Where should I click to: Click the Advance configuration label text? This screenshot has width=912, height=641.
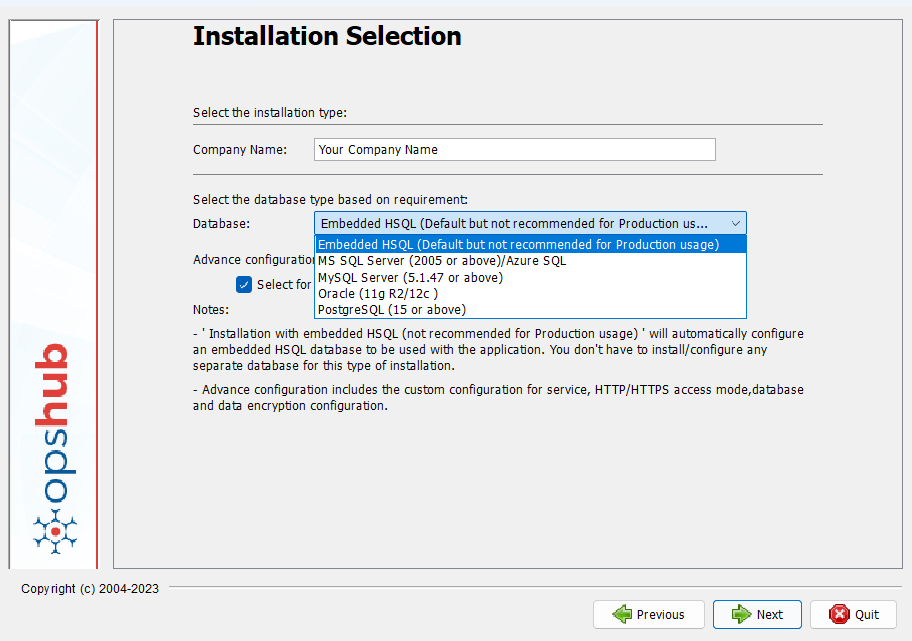pyautogui.click(x=252, y=260)
